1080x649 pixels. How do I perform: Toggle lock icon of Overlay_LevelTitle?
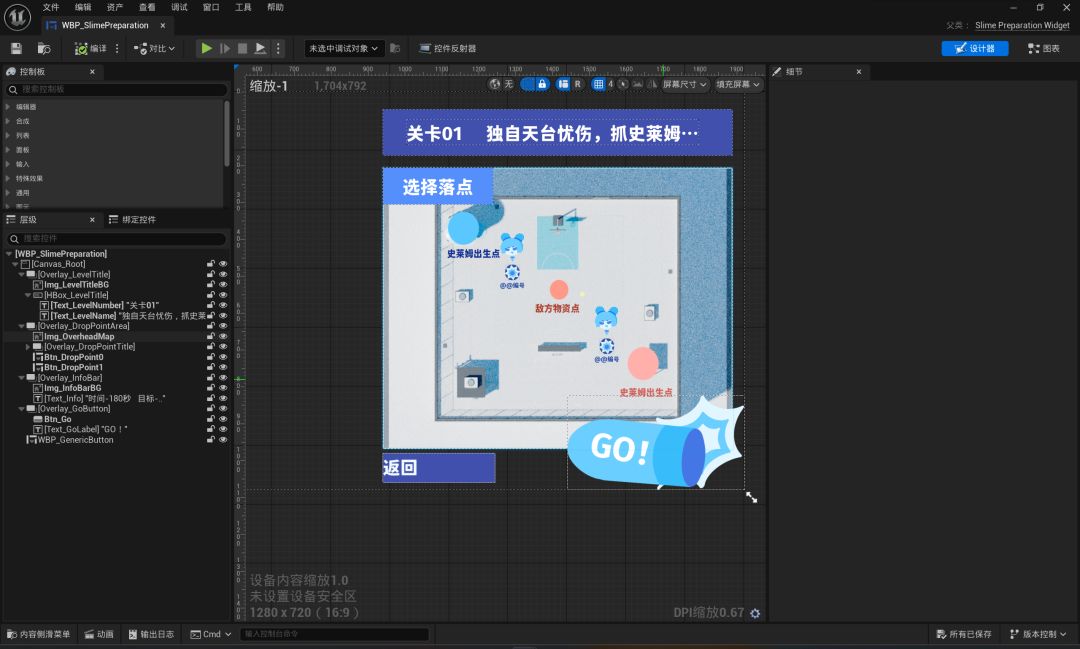point(211,274)
